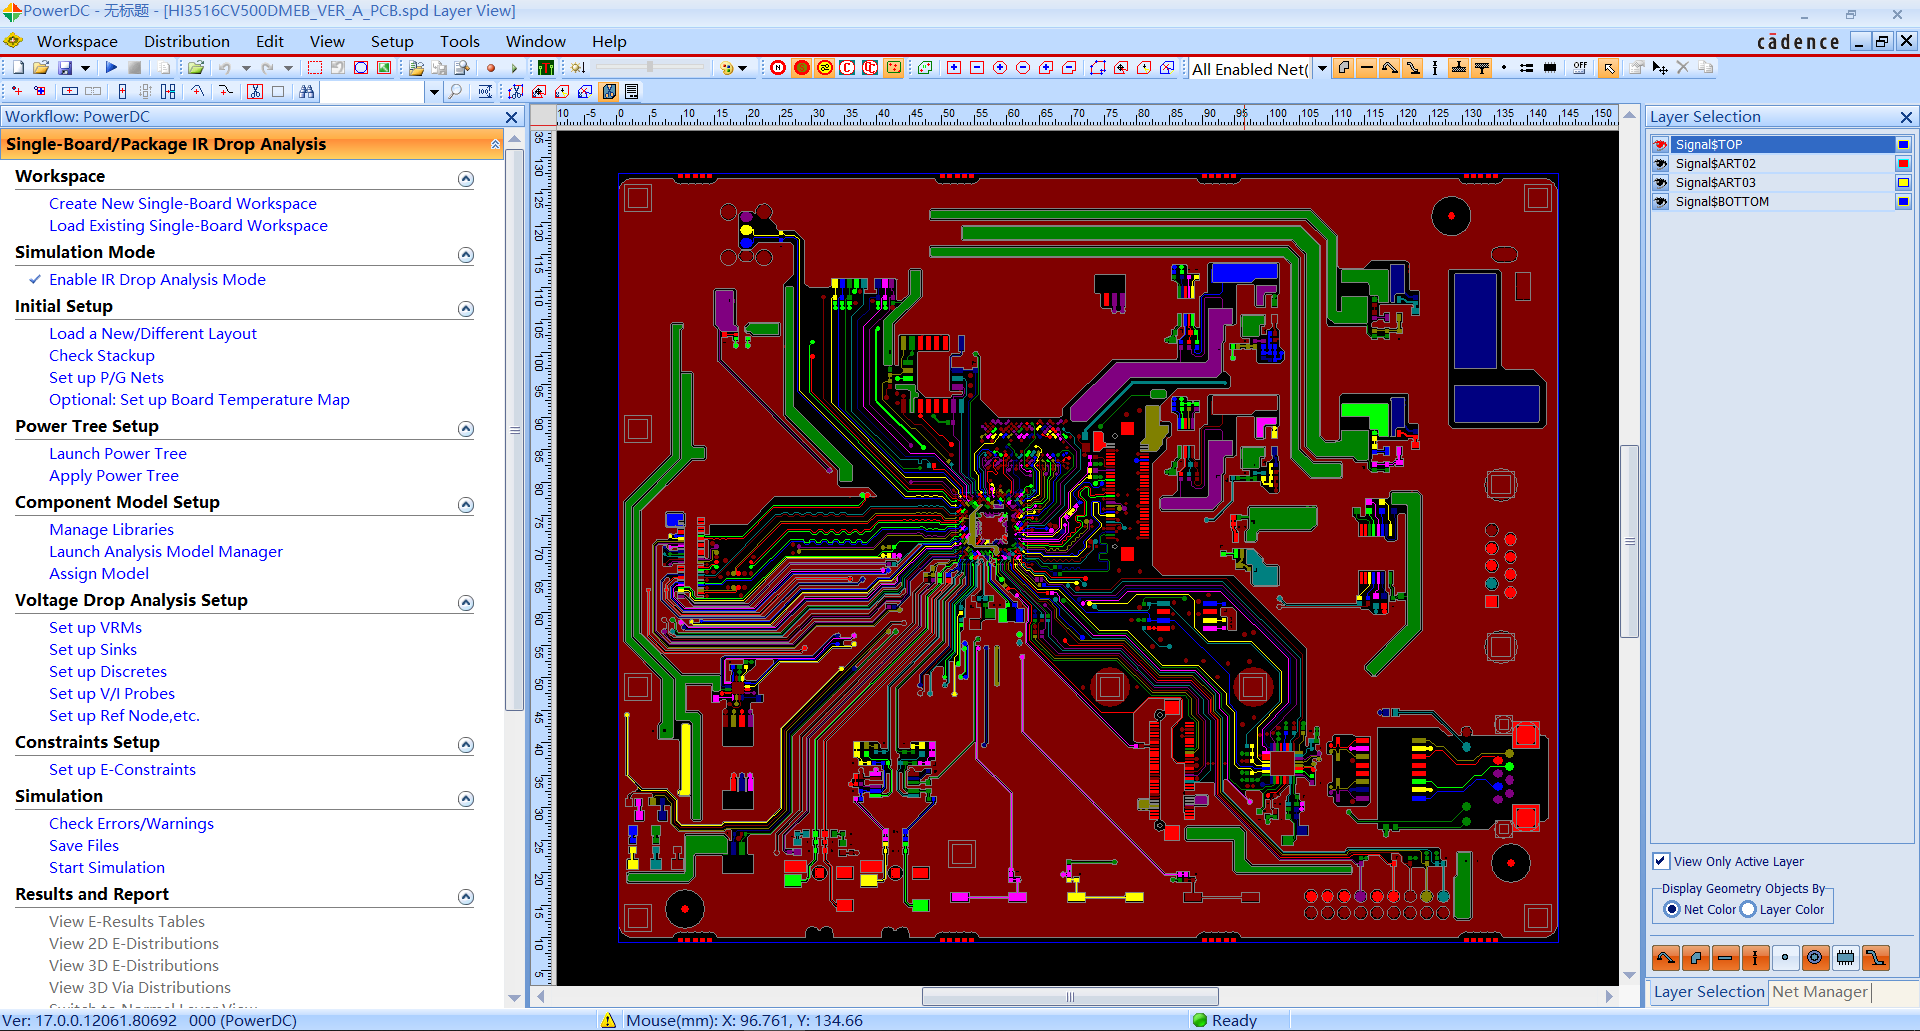Click the Set up E-Constraints link
The height and width of the screenshot is (1031, 1920).
click(x=122, y=770)
